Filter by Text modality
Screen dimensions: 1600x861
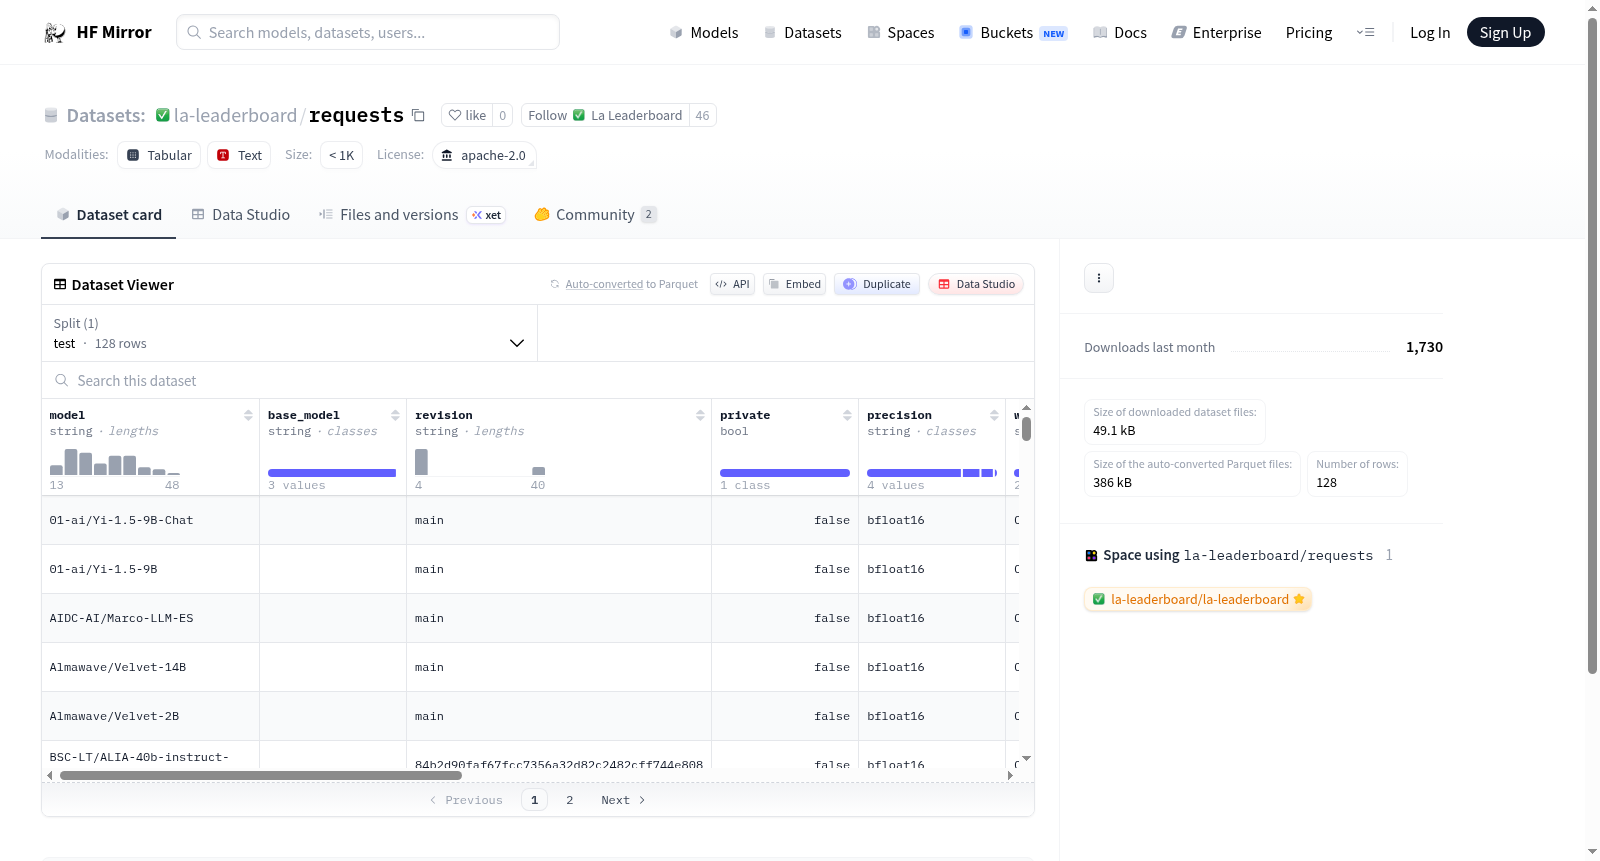239,156
